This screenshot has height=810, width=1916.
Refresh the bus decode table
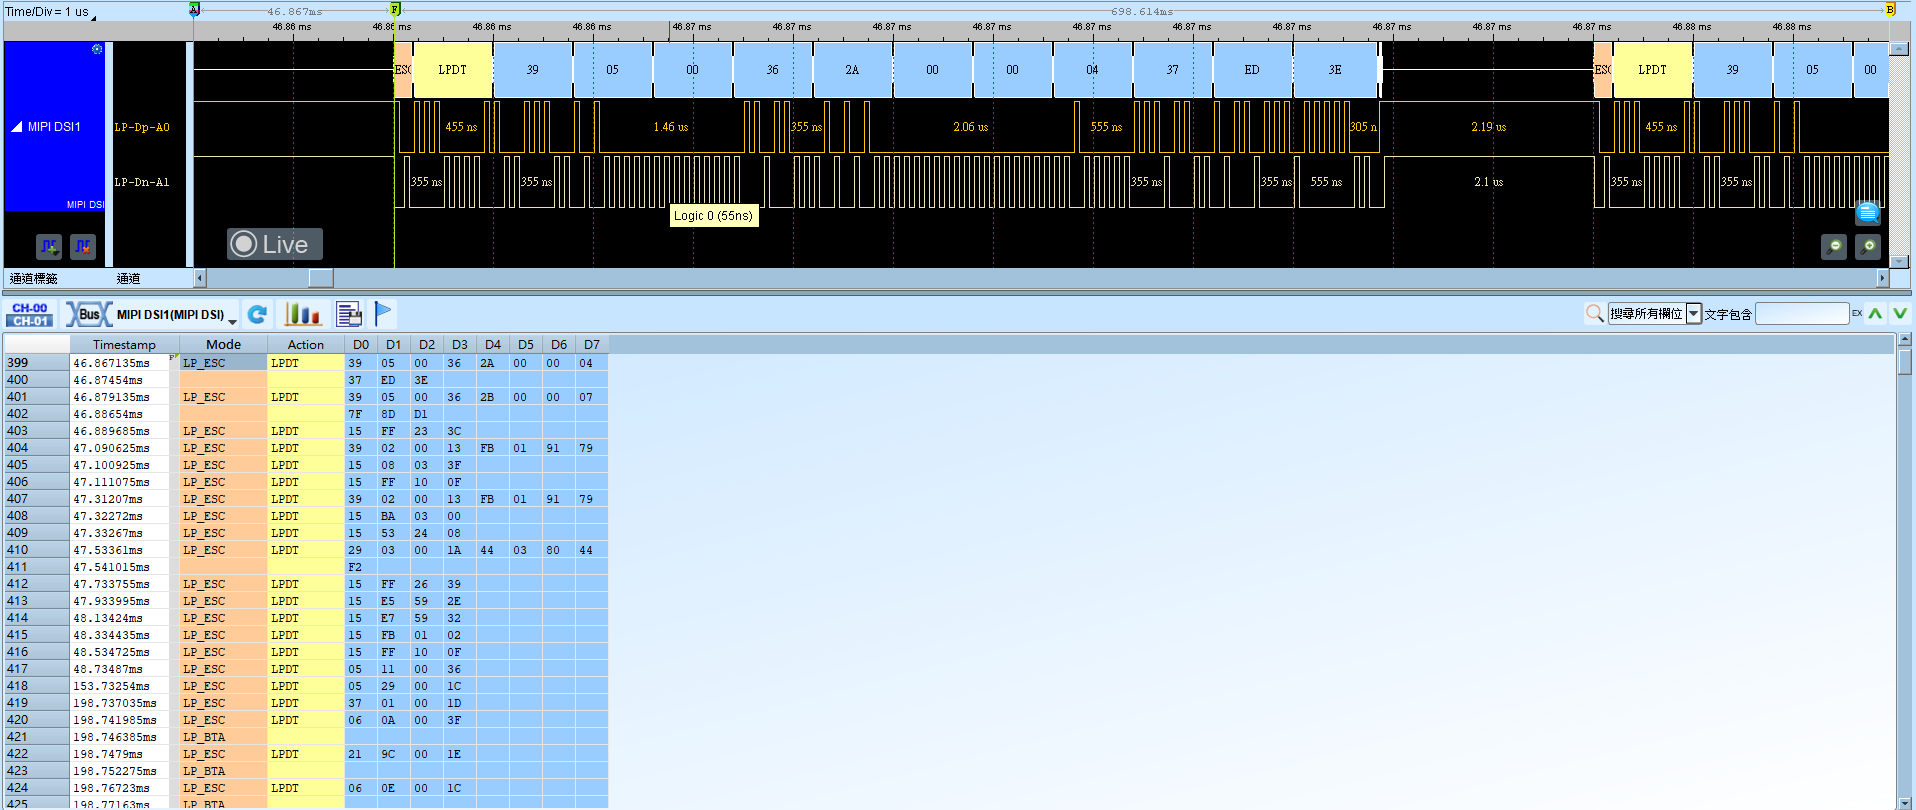click(x=257, y=314)
